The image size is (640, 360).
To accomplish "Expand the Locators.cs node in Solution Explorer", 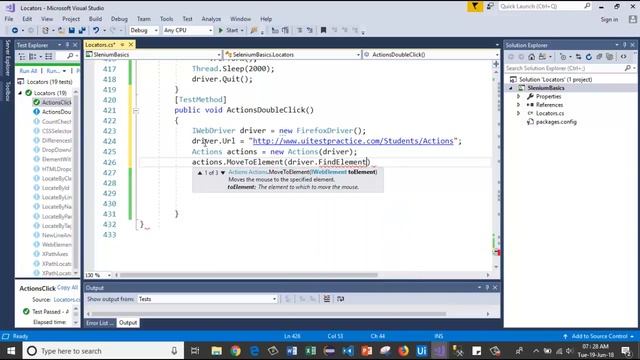I will (x=519, y=113).
